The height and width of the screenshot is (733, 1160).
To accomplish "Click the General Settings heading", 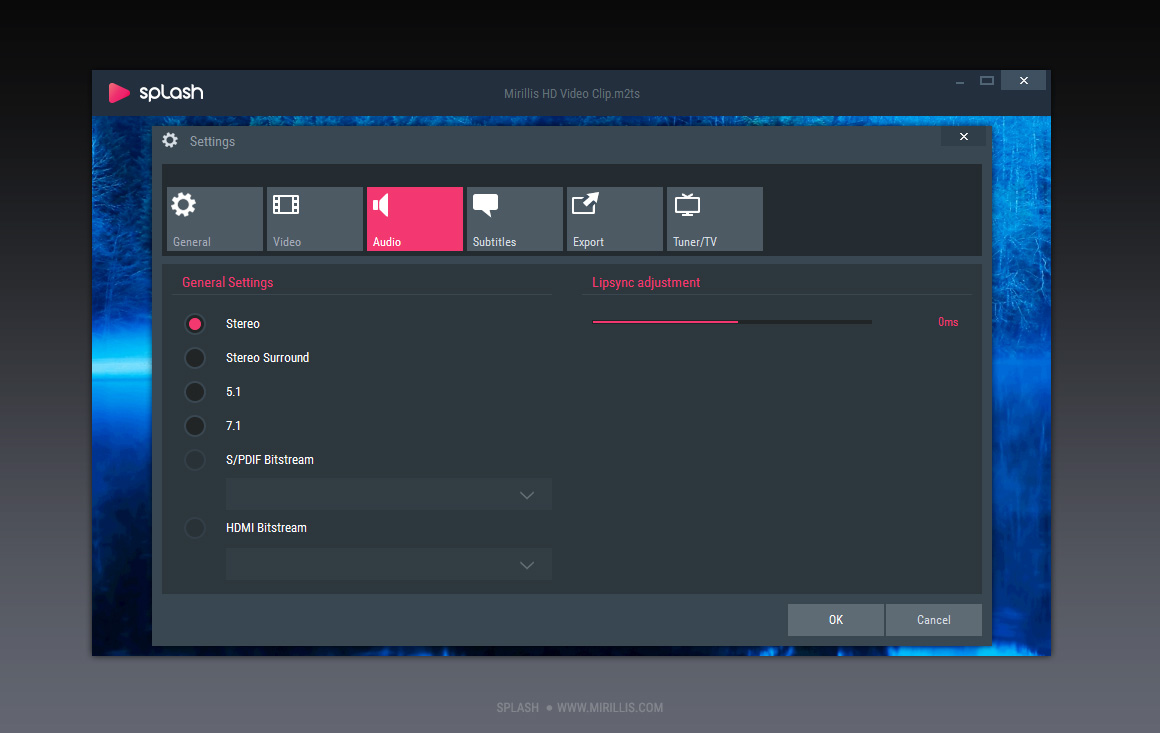I will (228, 283).
